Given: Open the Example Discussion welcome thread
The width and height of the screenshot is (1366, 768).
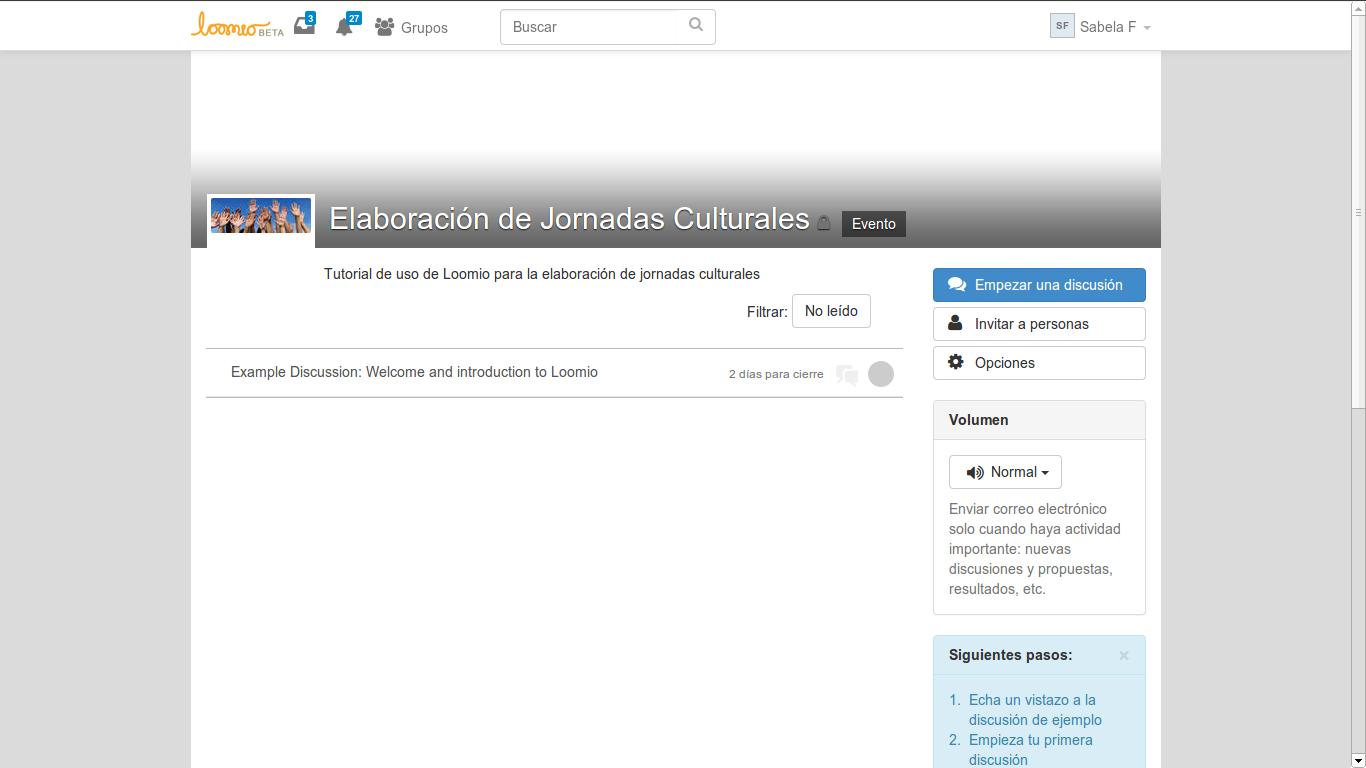Looking at the screenshot, I should pos(414,372).
